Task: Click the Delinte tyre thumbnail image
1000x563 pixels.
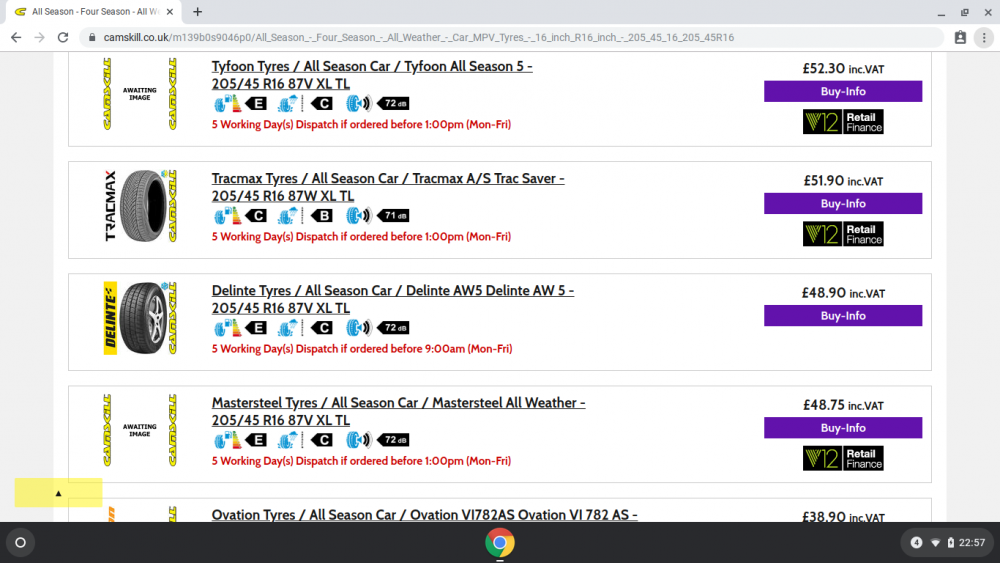Action: [140, 318]
